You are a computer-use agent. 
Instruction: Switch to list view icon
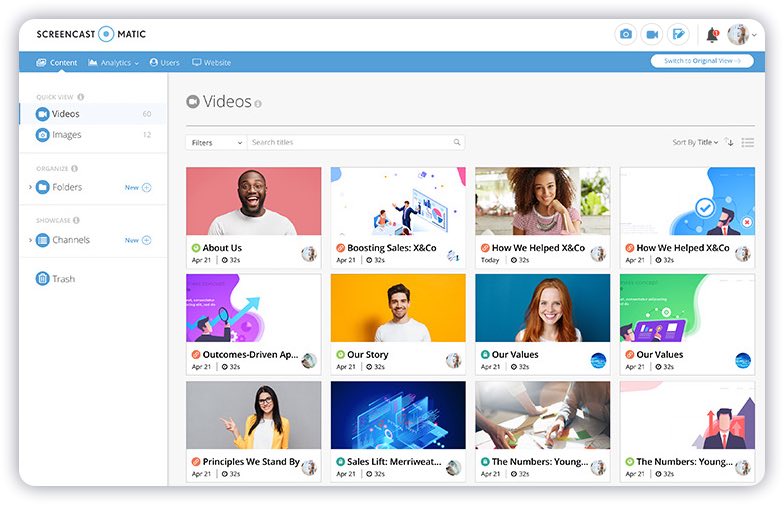pos(748,142)
